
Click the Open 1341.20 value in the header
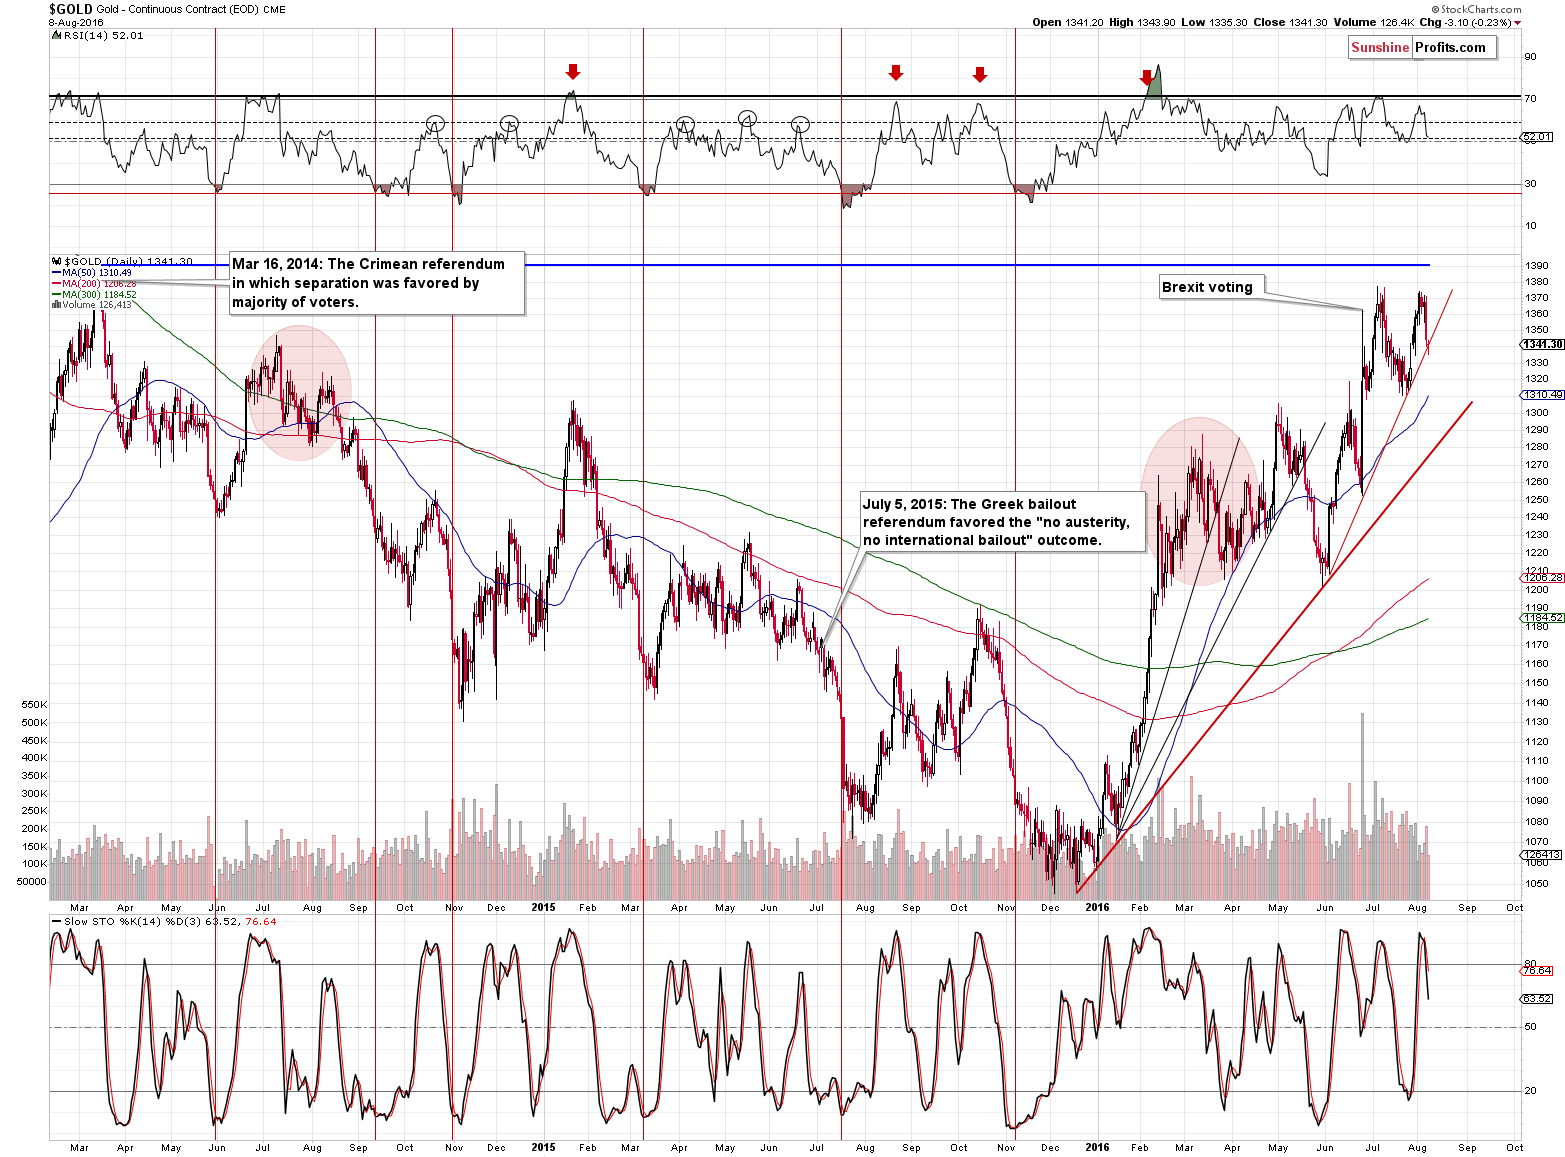pos(1067,22)
